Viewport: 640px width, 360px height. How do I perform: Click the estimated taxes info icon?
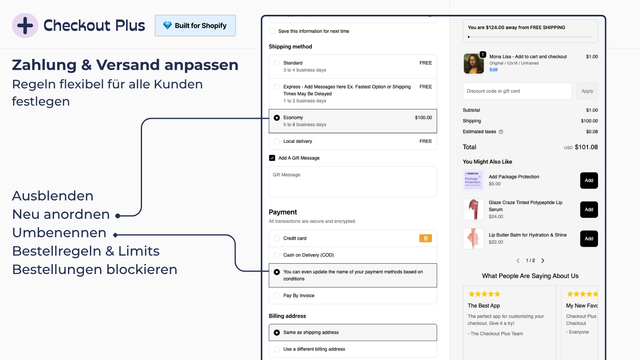point(501,132)
